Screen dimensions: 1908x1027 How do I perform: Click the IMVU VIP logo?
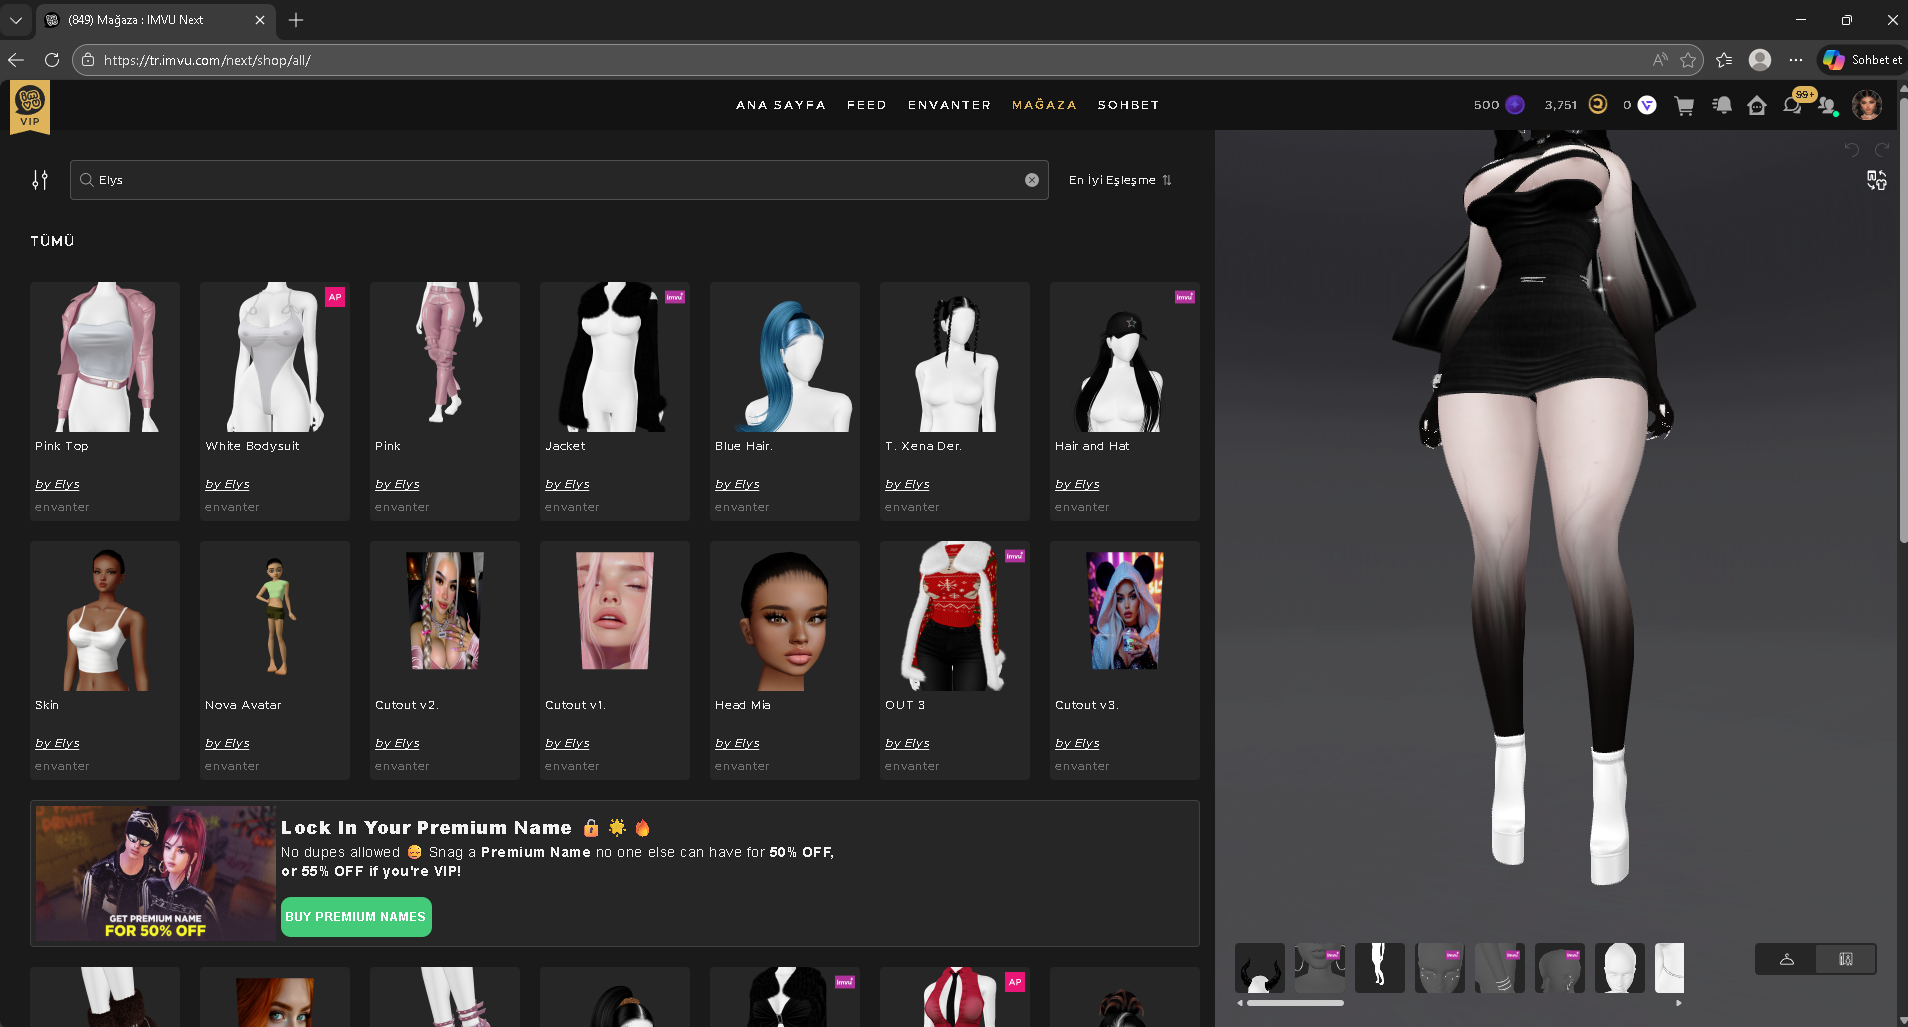pyautogui.click(x=30, y=107)
